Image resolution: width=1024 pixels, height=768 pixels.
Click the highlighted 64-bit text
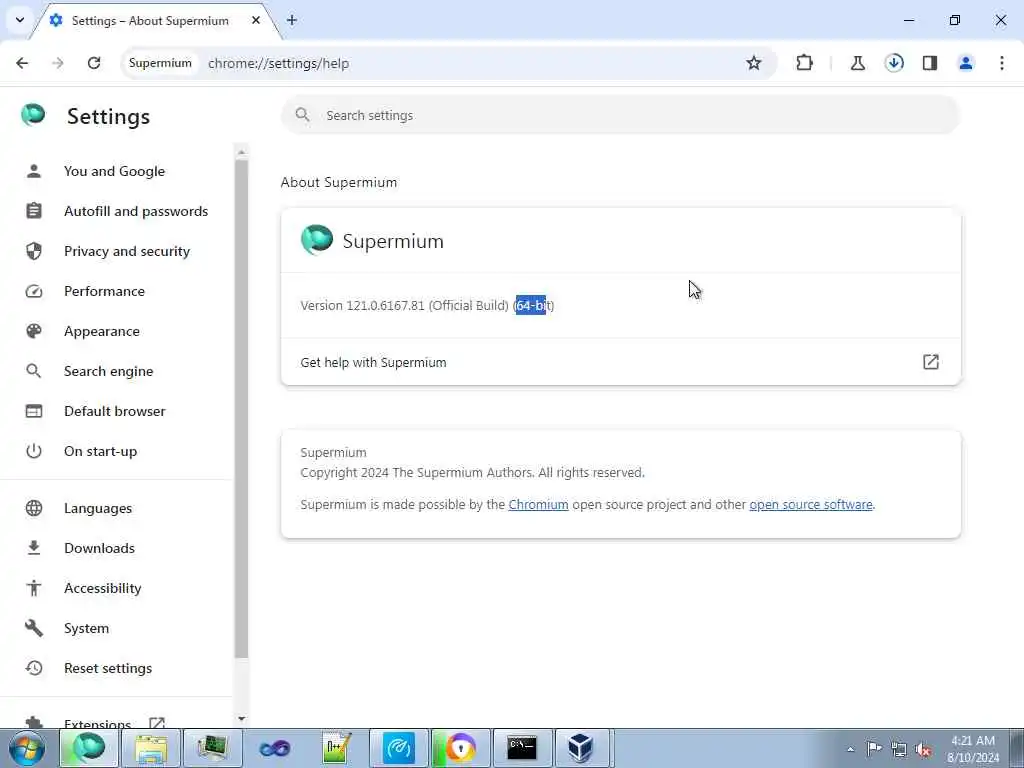(x=531, y=305)
